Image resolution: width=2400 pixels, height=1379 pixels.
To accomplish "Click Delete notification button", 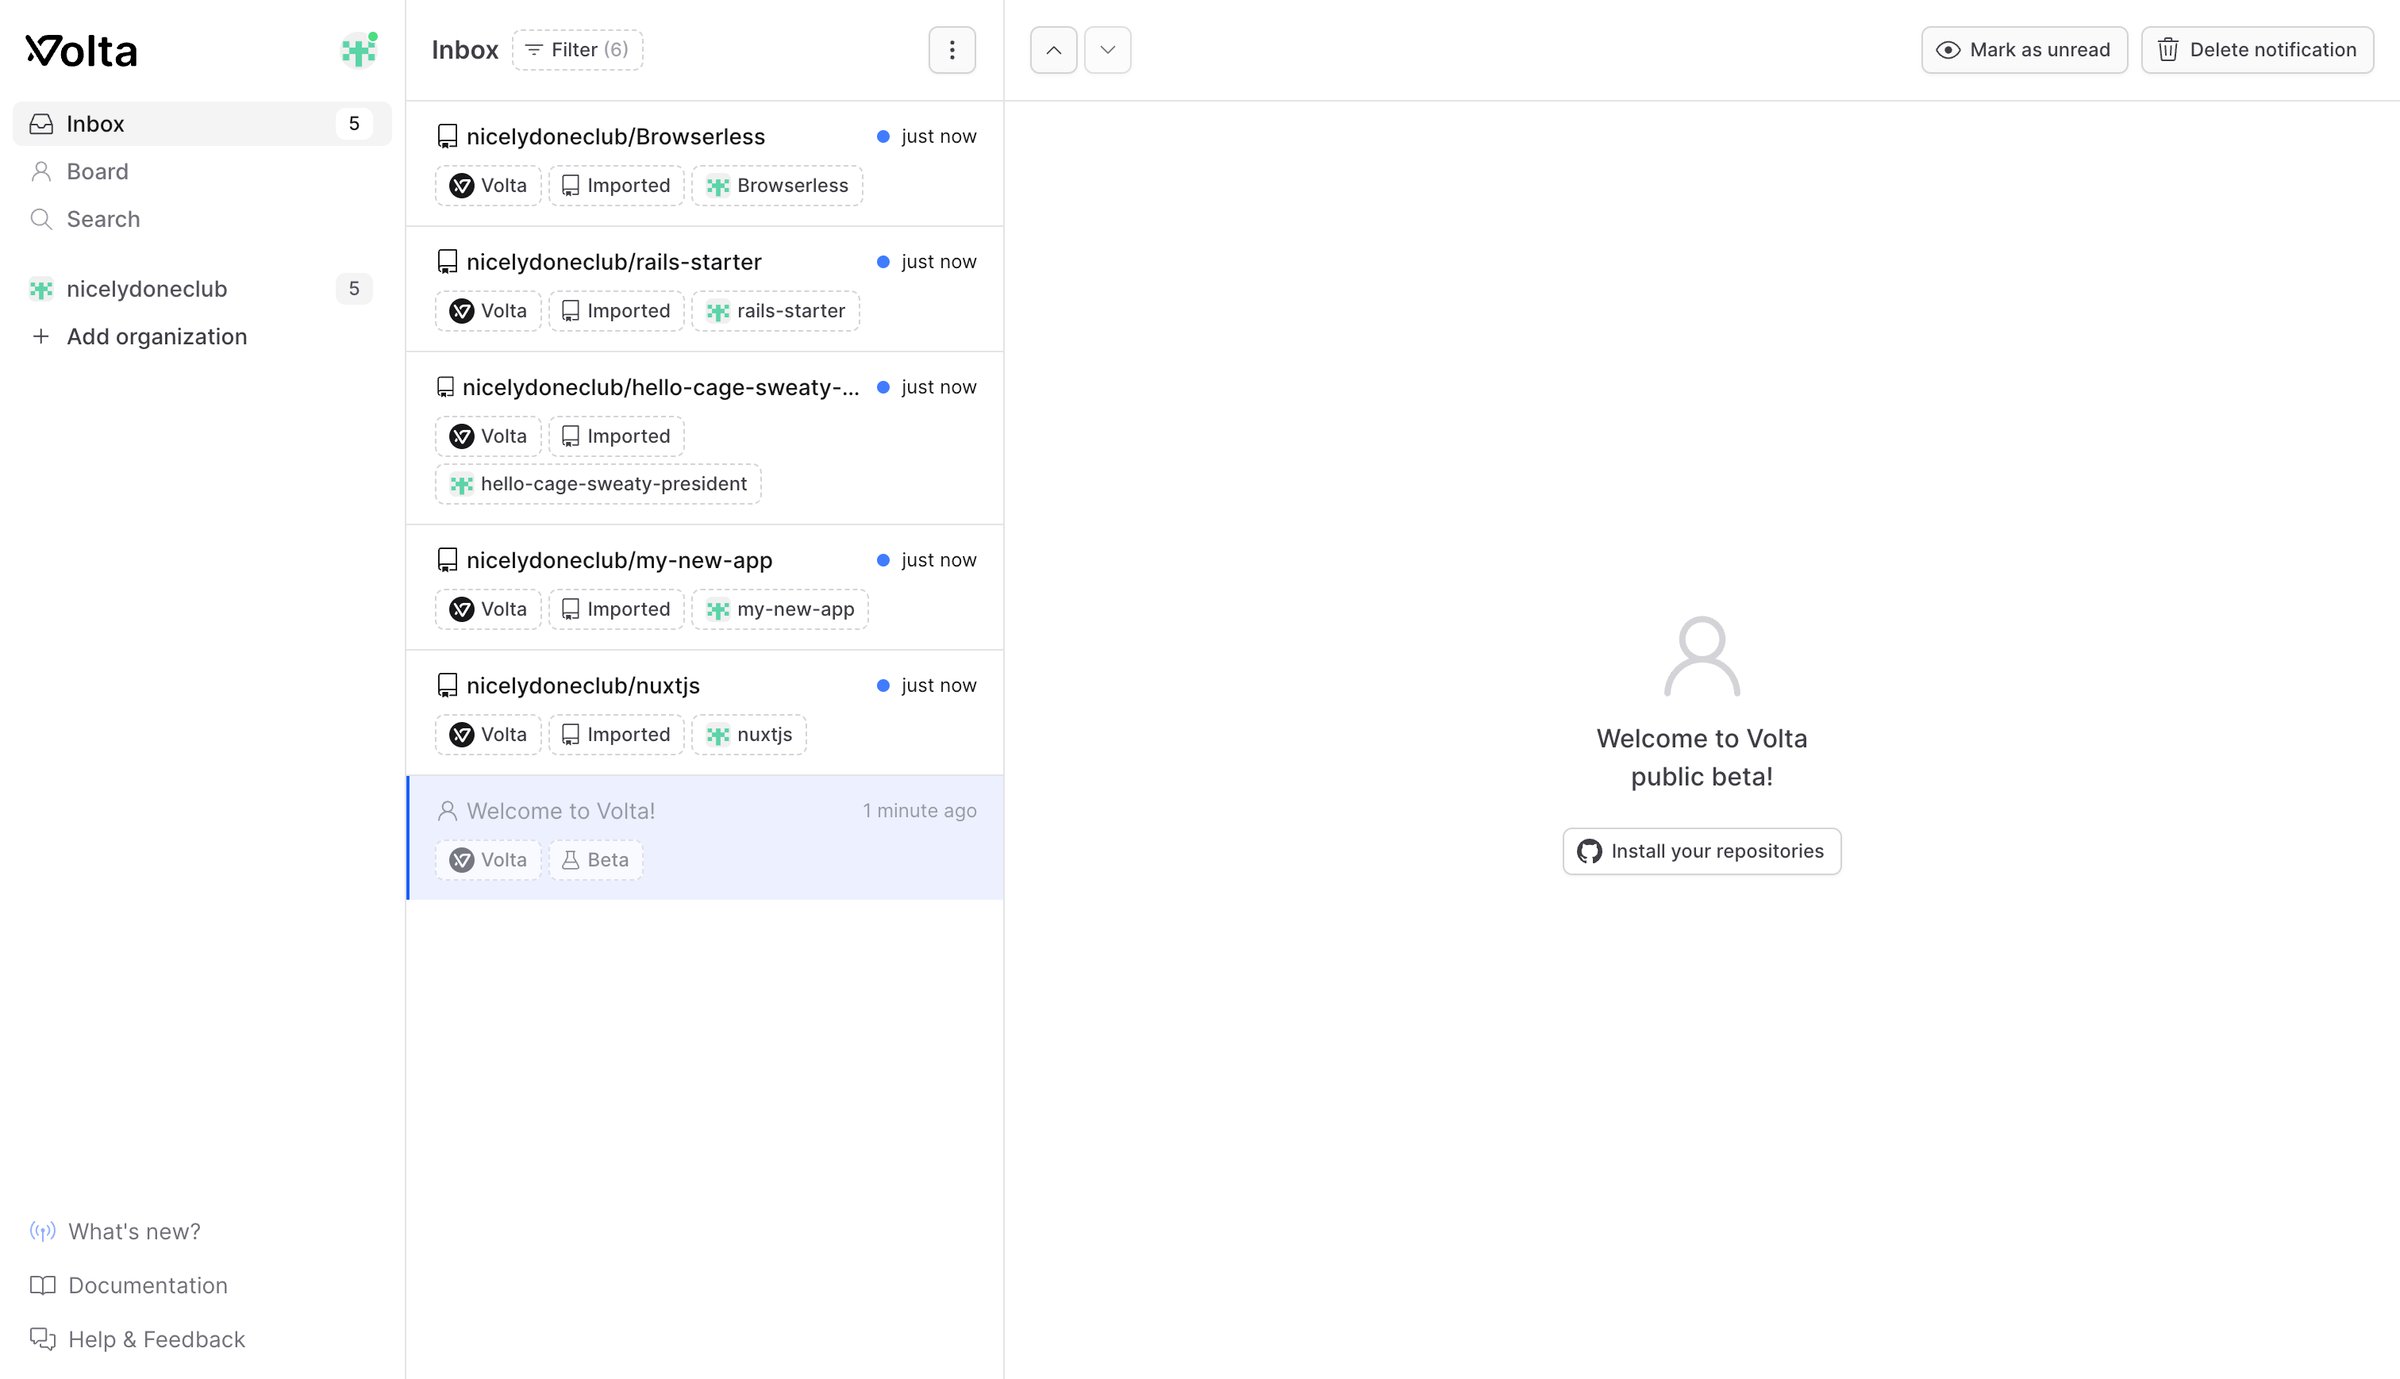I will pos(2257,50).
